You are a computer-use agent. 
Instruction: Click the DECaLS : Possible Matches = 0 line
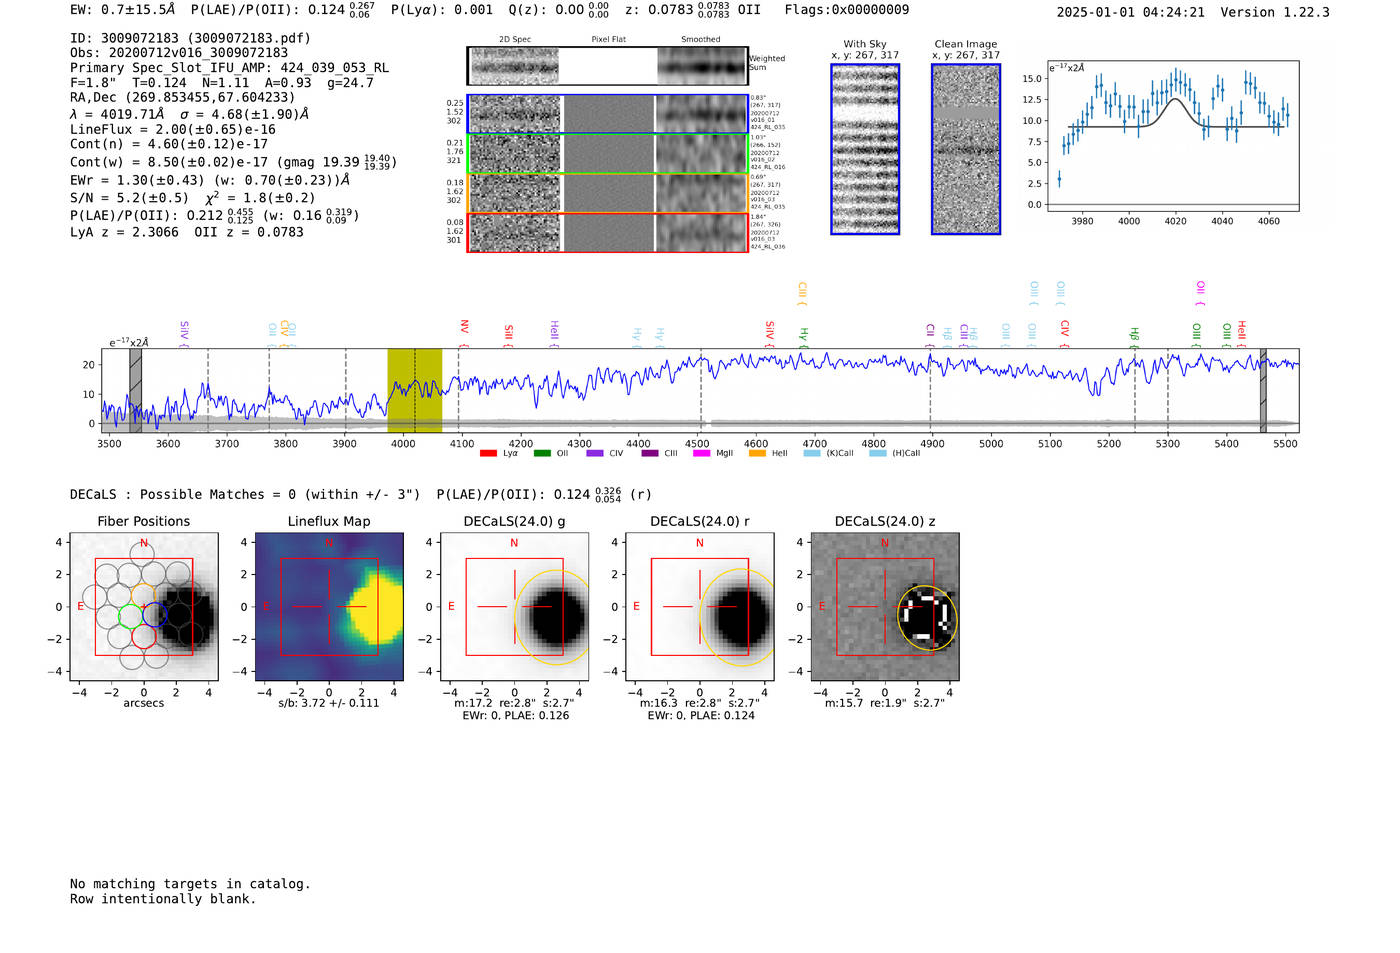(245, 494)
